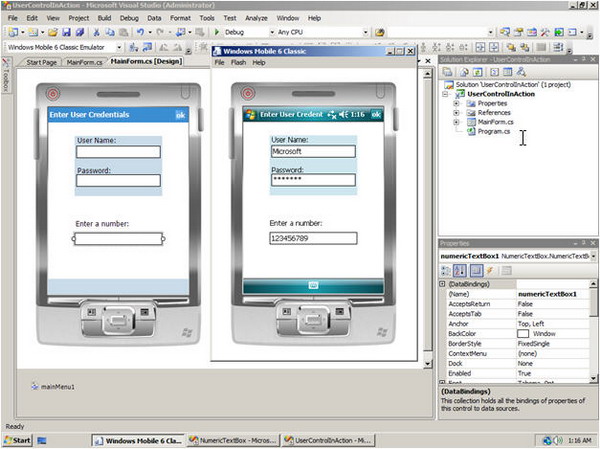Click Solution Explorer Show All Files icon

point(464,72)
